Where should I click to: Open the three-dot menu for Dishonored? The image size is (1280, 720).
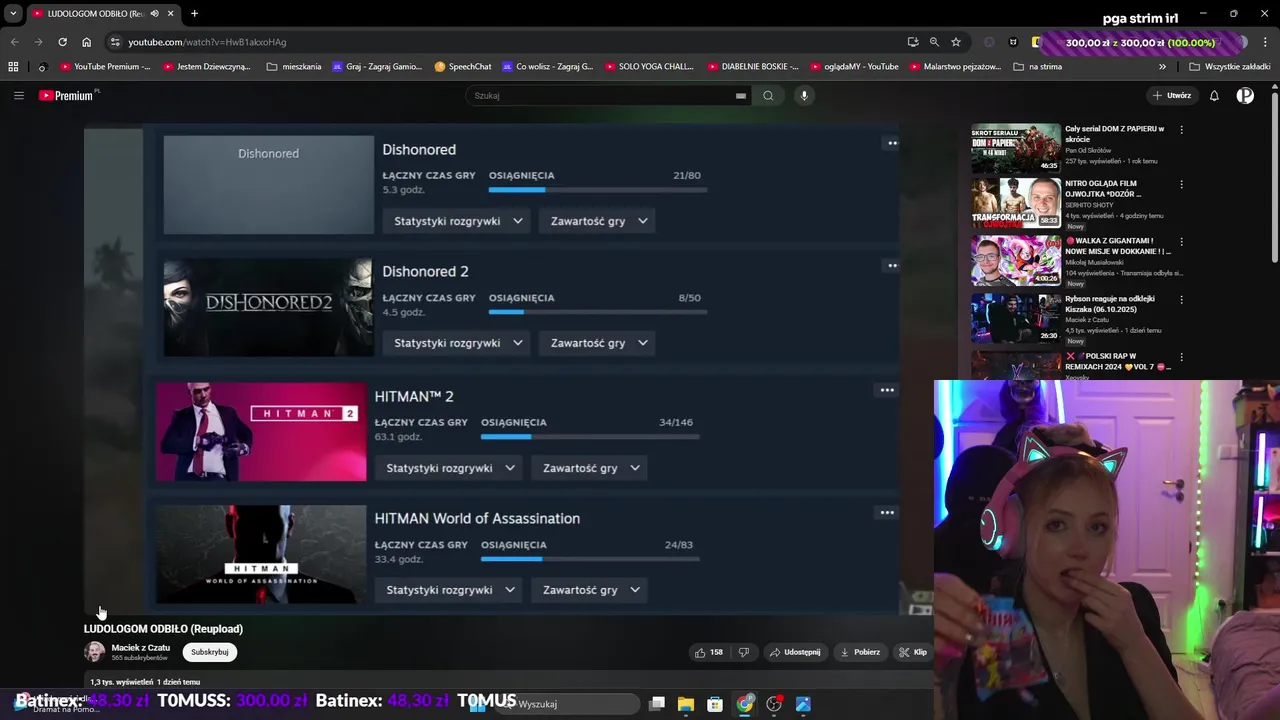pyautogui.click(x=892, y=143)
